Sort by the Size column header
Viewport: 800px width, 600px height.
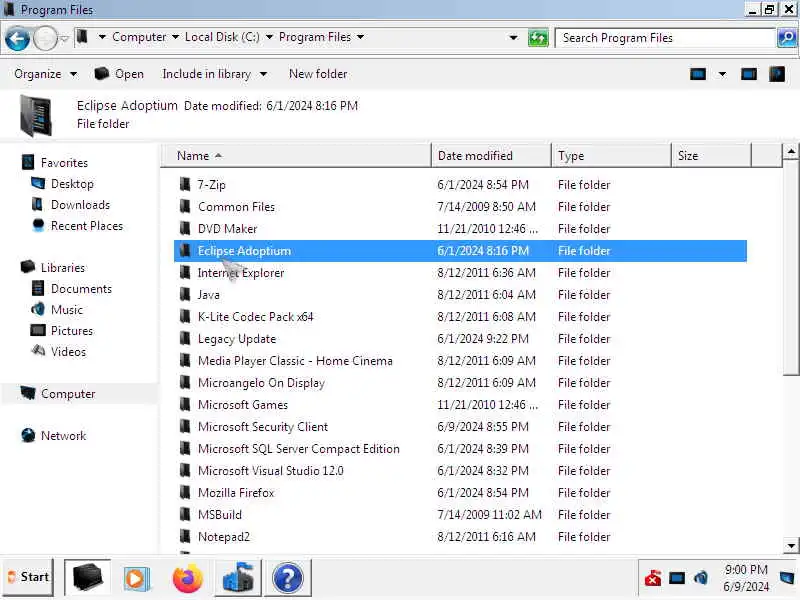pyautogui.click(x=711, y=156)
